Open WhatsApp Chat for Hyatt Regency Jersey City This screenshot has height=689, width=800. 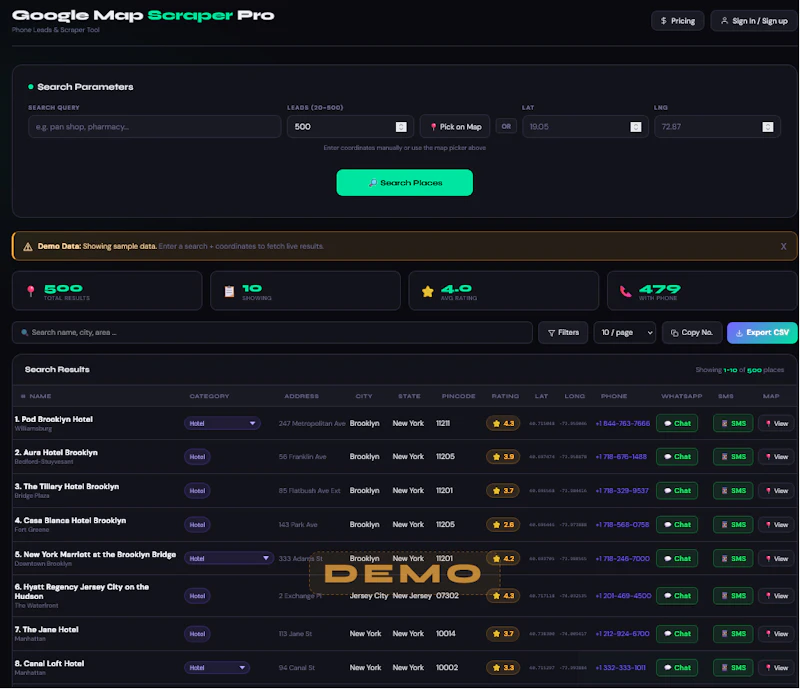pos(677,596)
